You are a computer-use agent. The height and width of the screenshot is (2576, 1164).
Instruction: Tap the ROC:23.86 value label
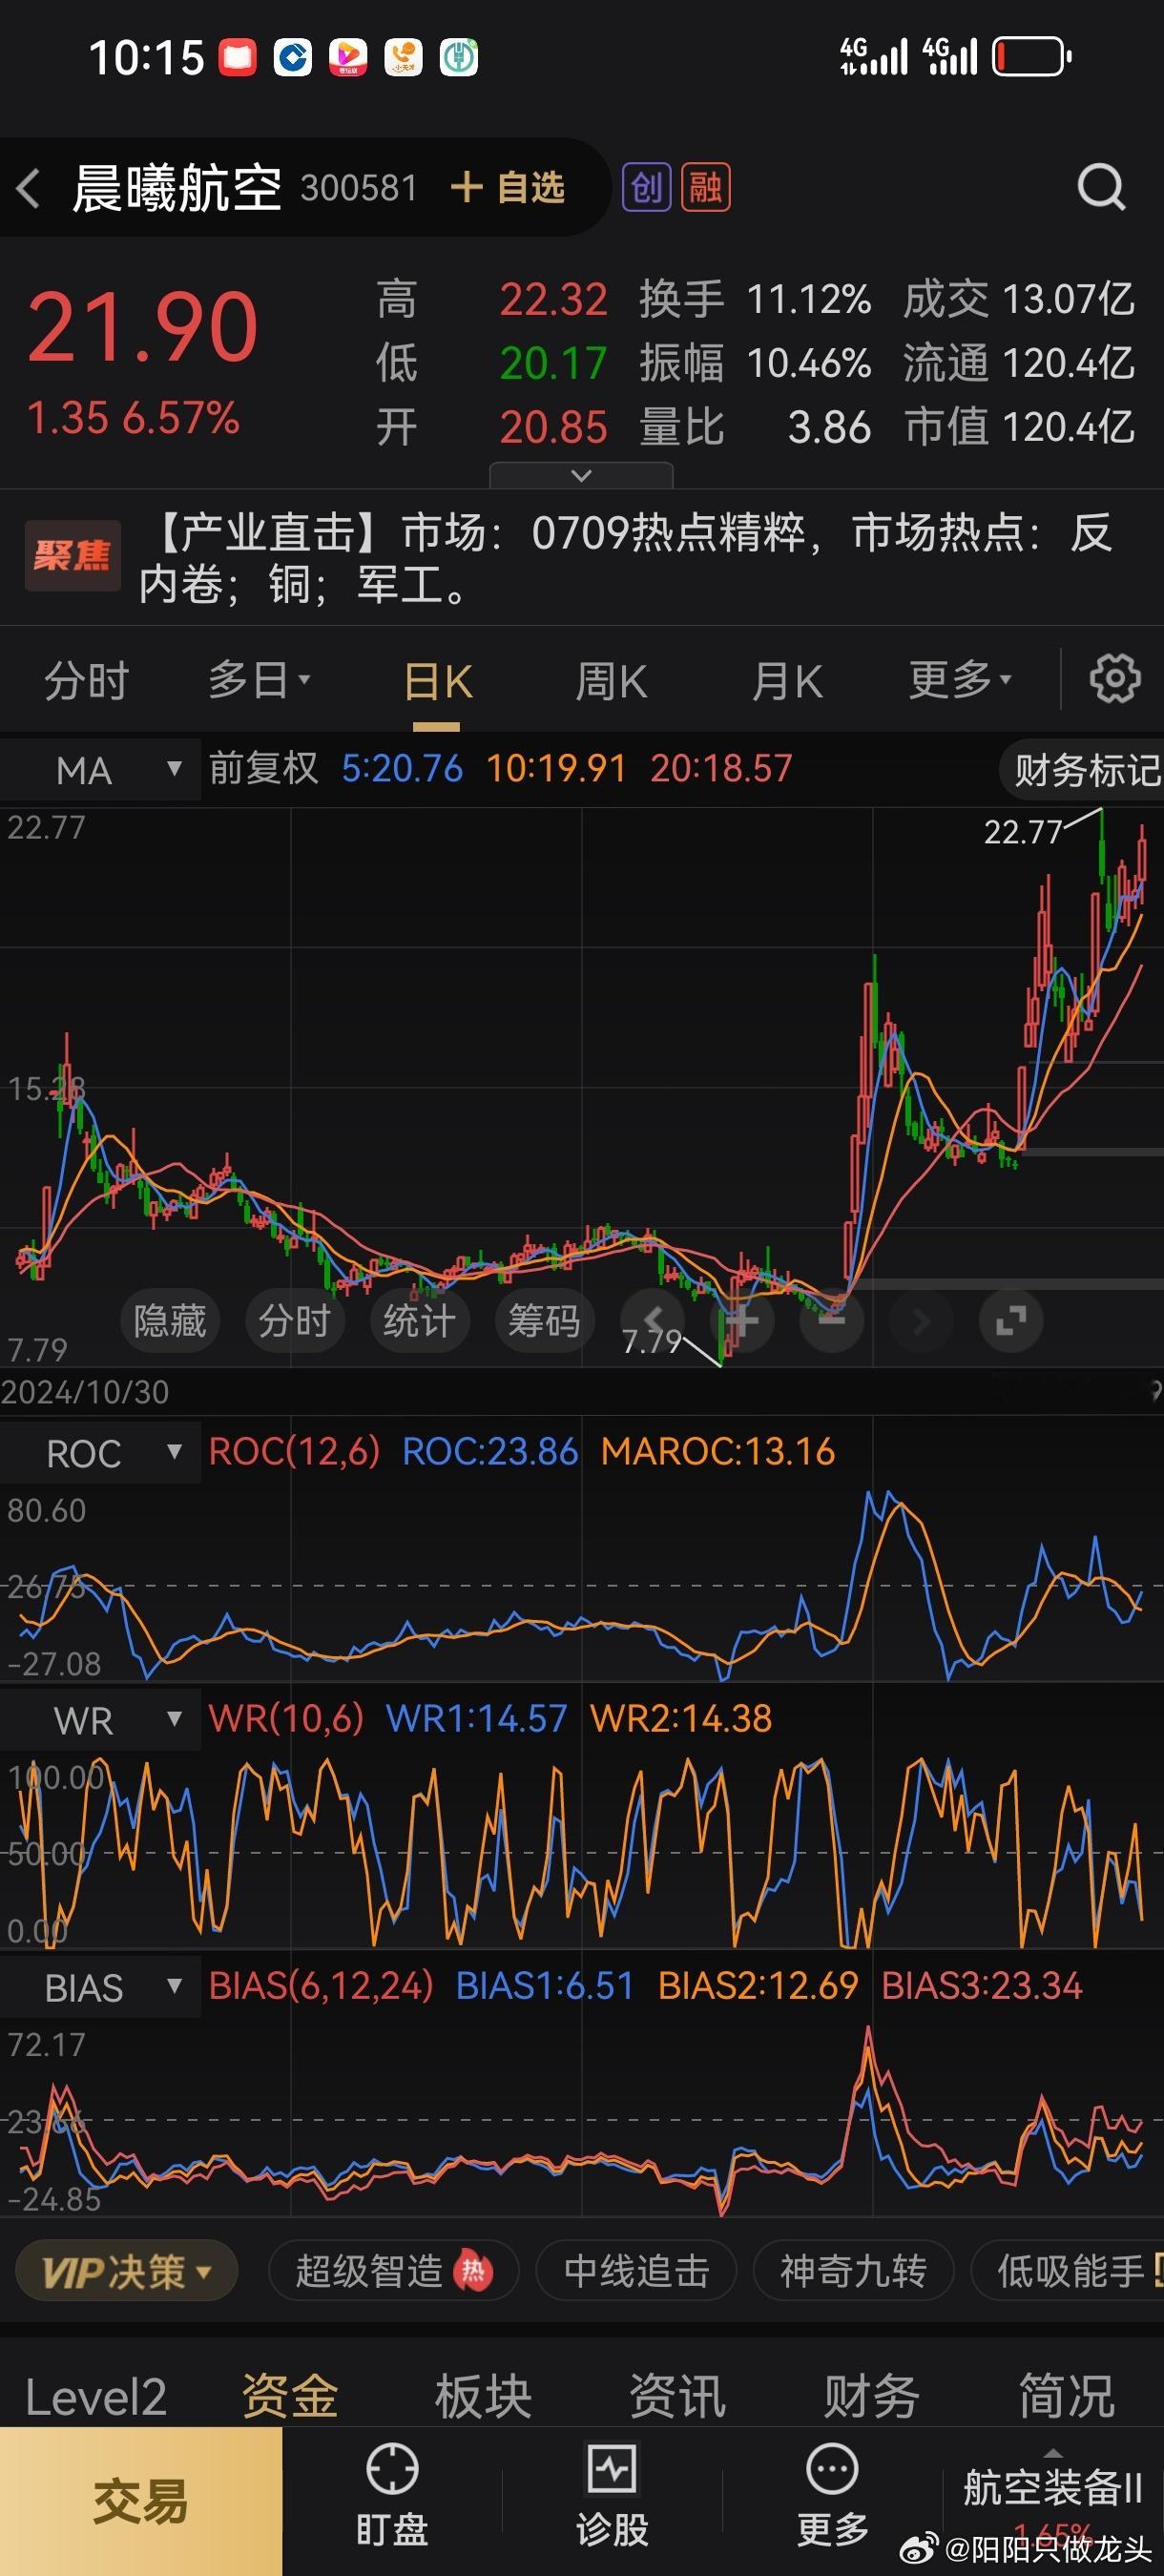[x=490, y=1452]
